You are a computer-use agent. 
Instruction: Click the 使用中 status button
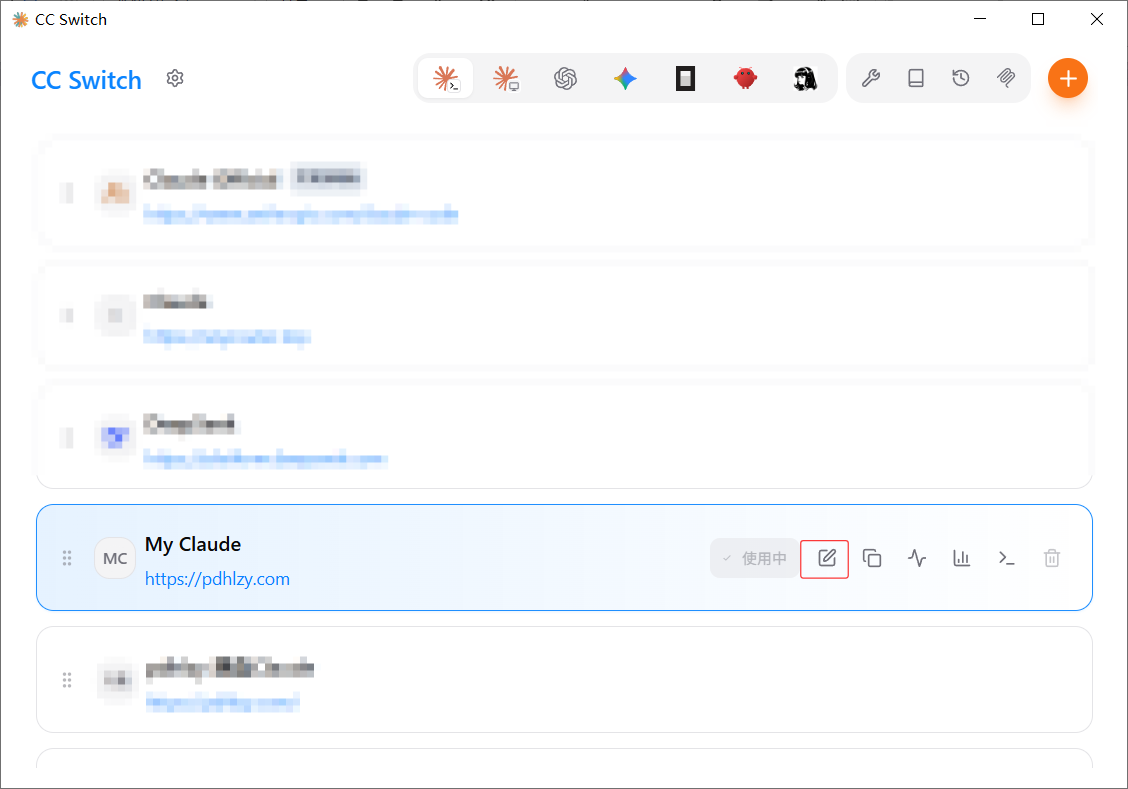pyautogui.click(x=755, y=558)
